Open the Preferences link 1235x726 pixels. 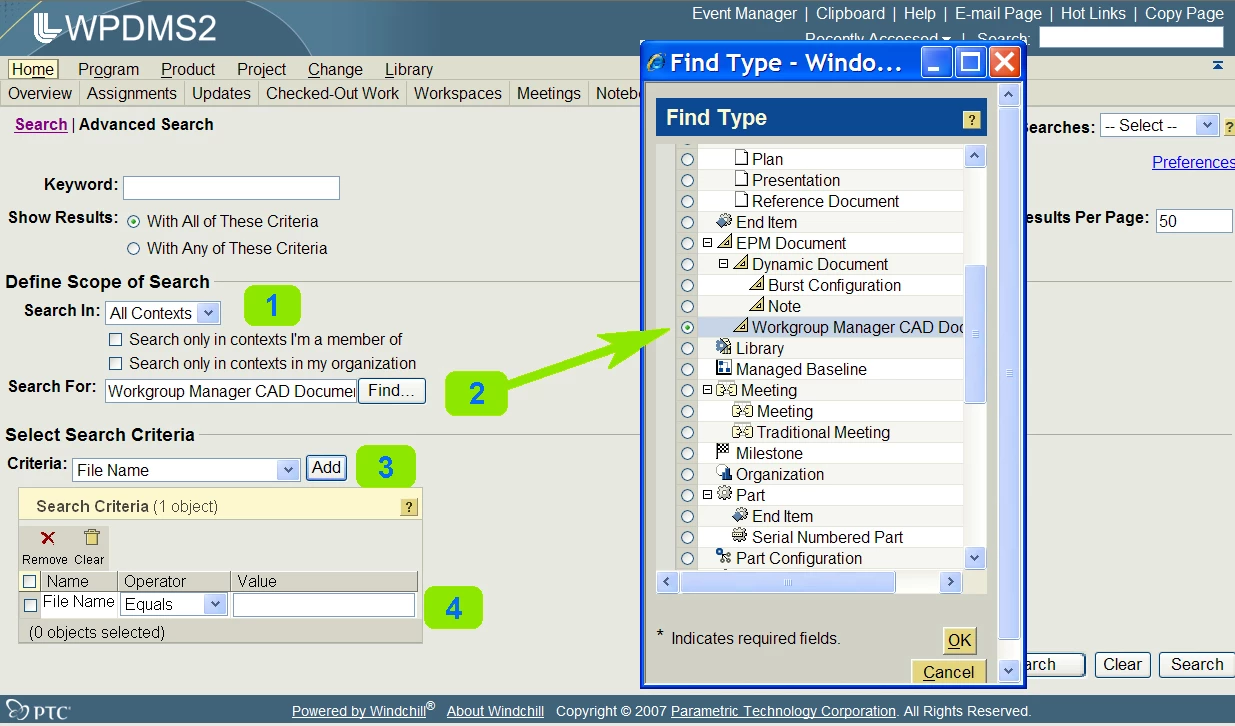coord(1193,162)
